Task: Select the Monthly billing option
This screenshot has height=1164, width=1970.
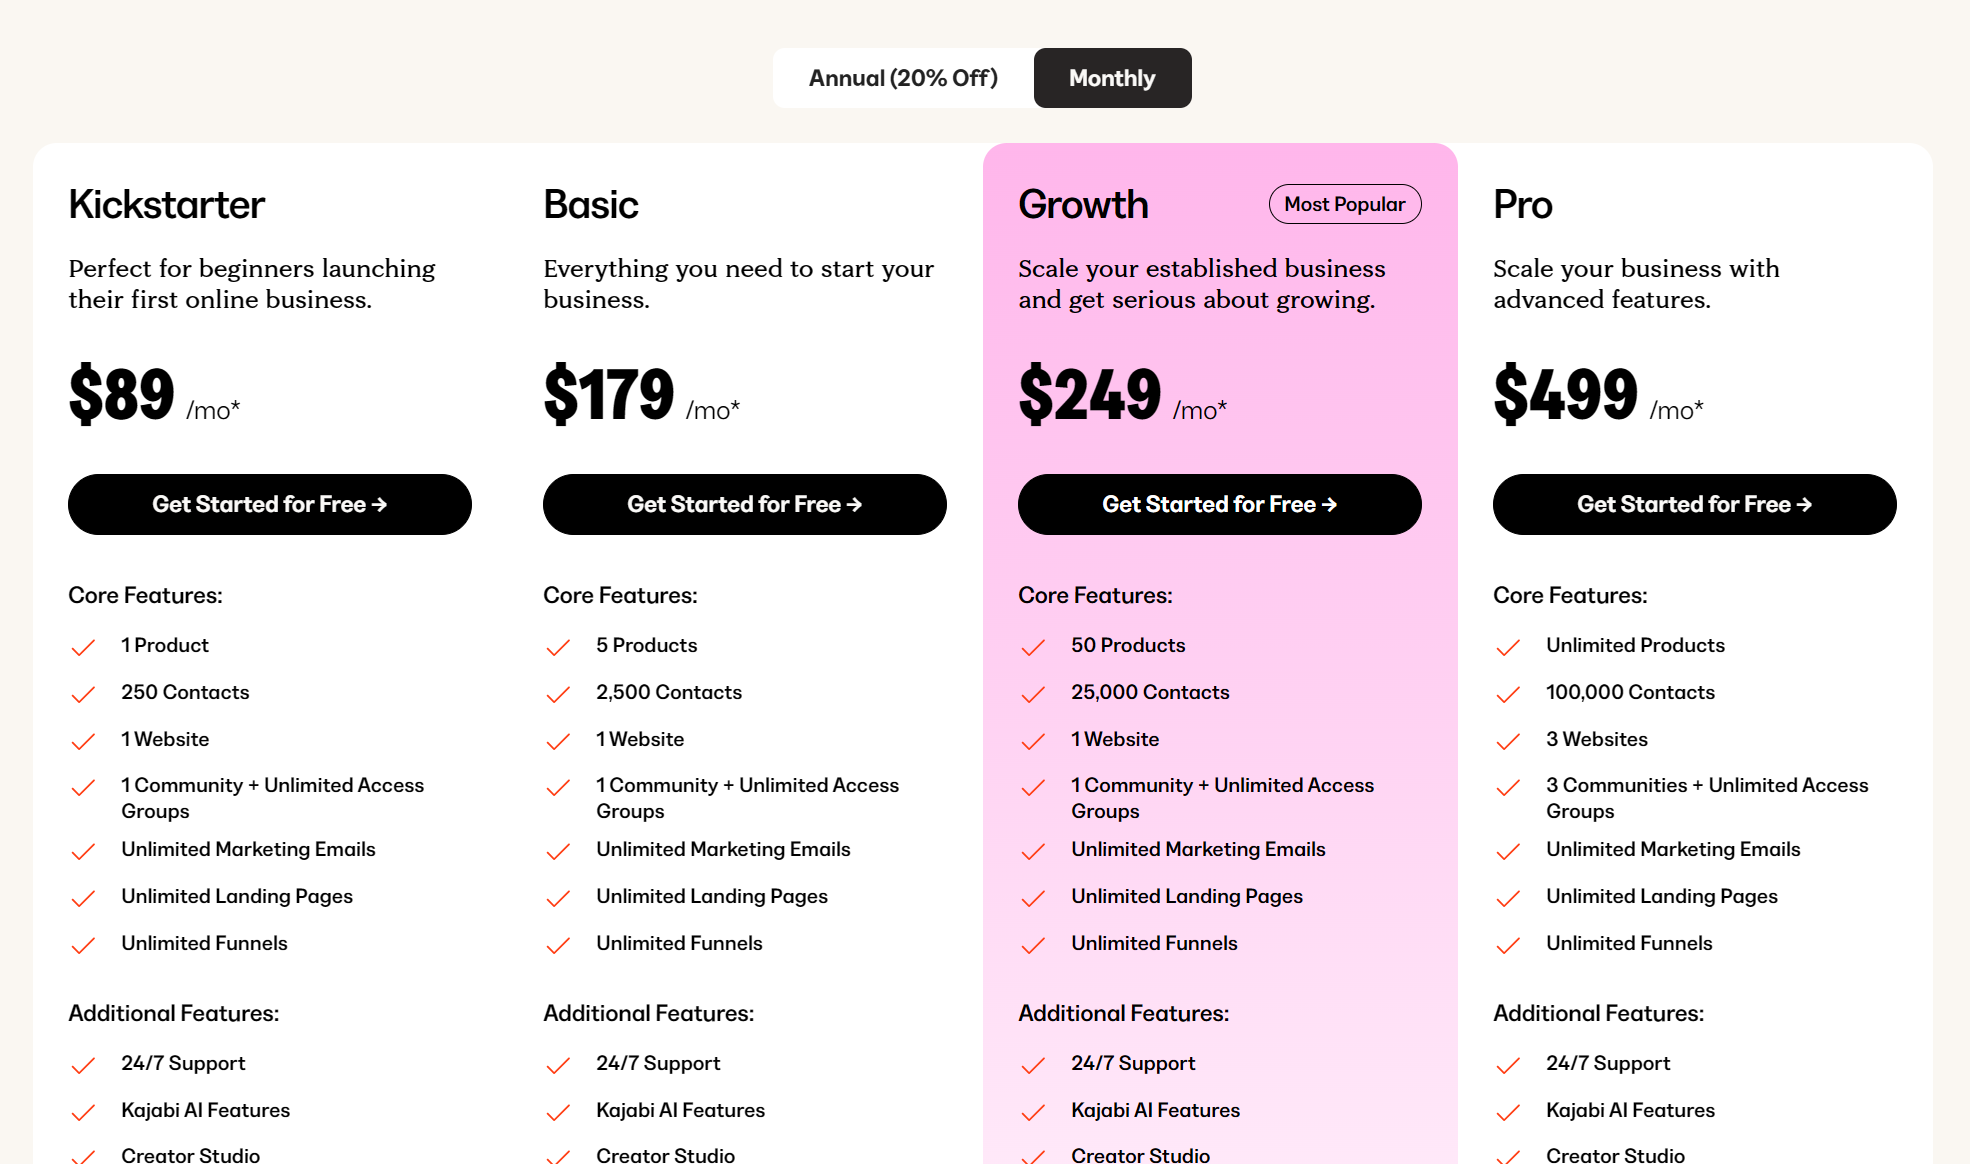Action: 1112,78
